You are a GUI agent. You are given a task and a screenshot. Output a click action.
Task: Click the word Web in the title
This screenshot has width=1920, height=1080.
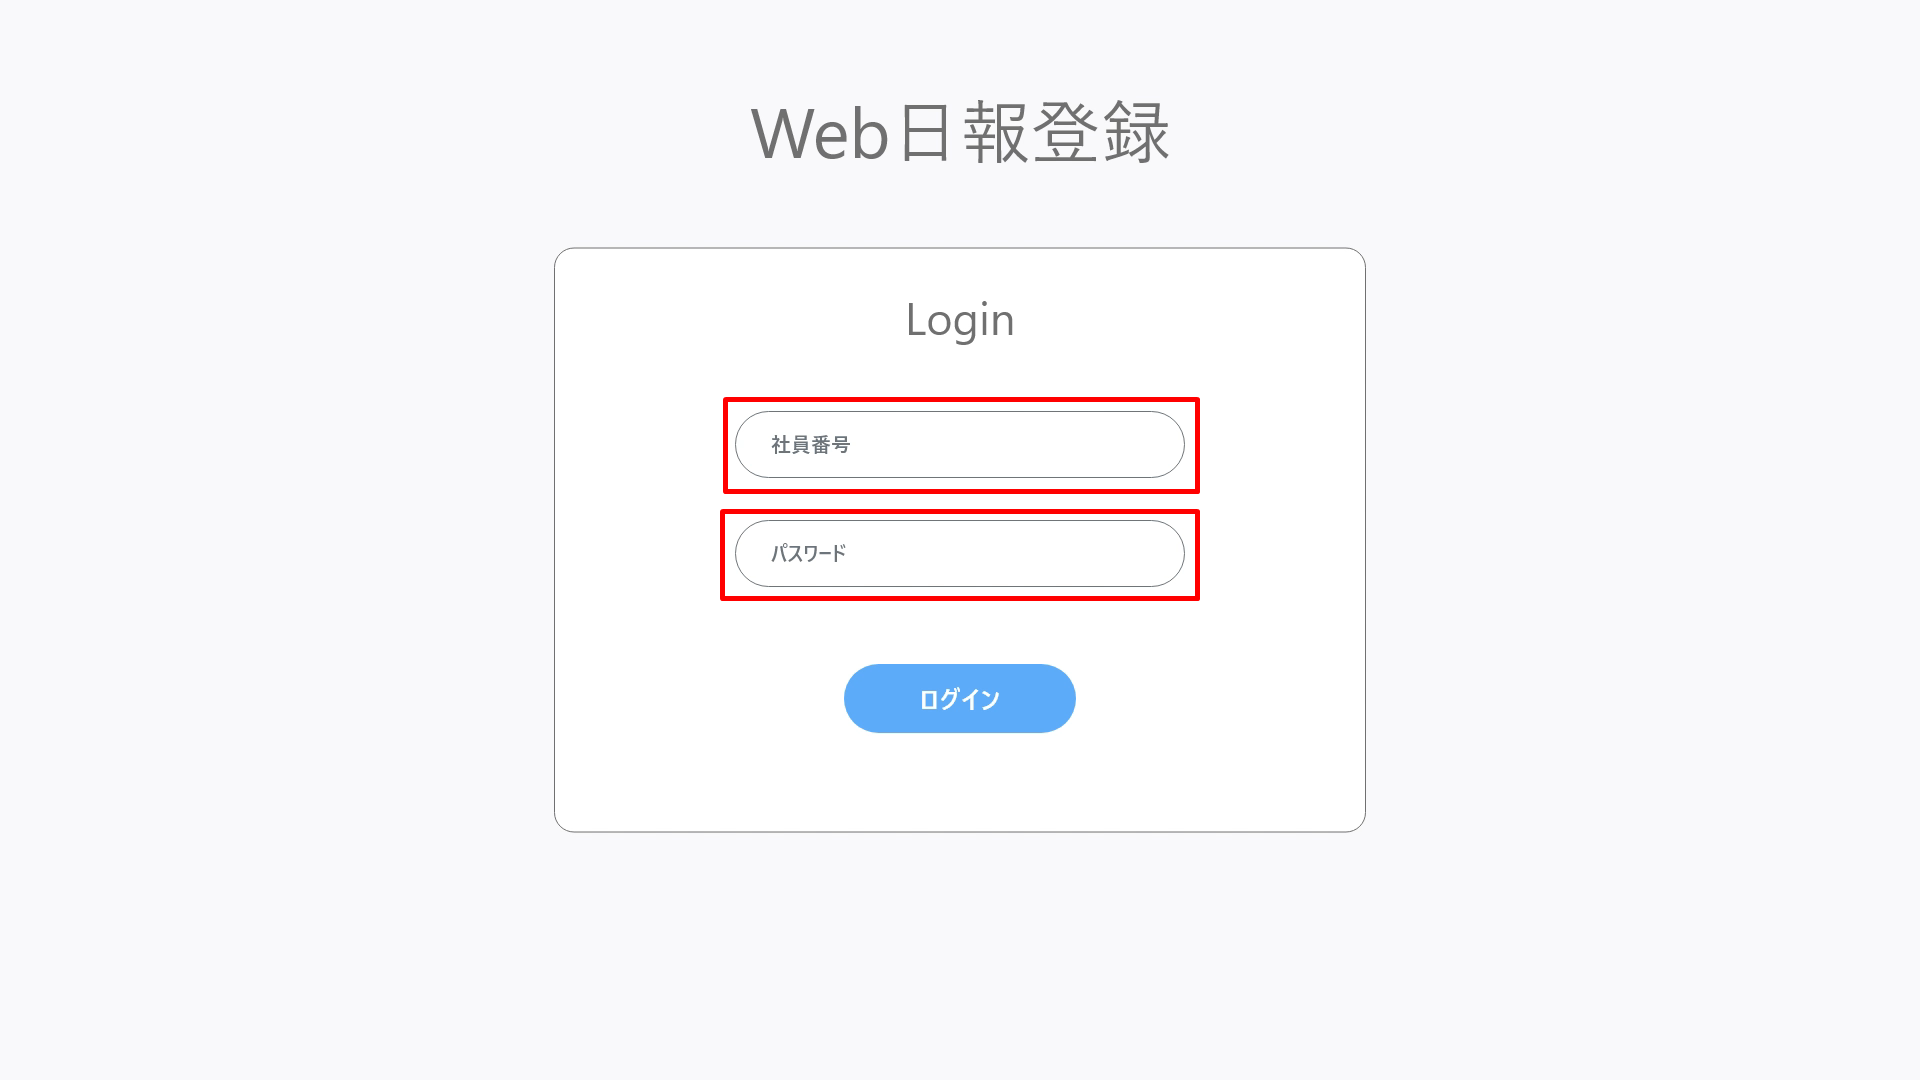point(820,133)
